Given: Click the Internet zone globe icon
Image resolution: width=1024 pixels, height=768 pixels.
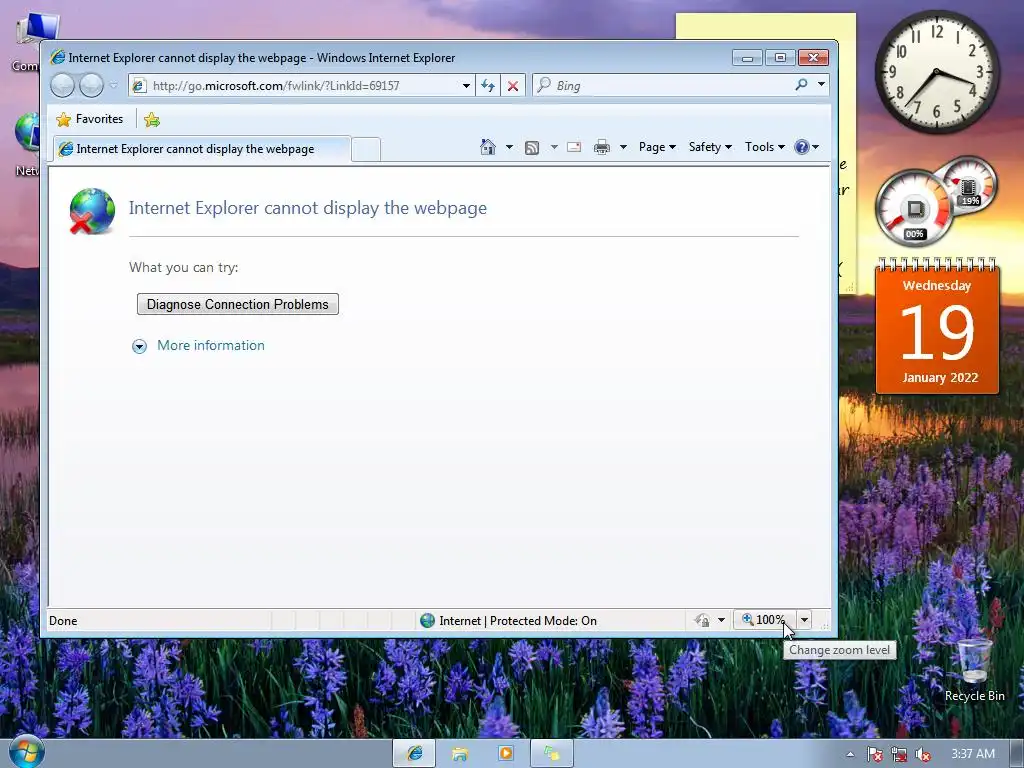Looking at the screenshot, I should [428, 620].
